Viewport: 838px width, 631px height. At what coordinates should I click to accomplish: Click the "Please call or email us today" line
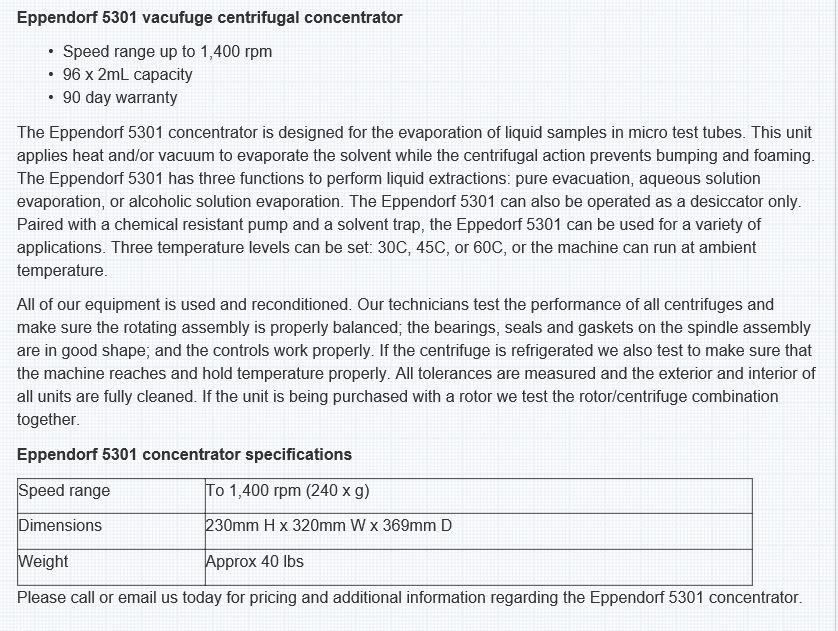pyautogui.click(x=409, y=598)
